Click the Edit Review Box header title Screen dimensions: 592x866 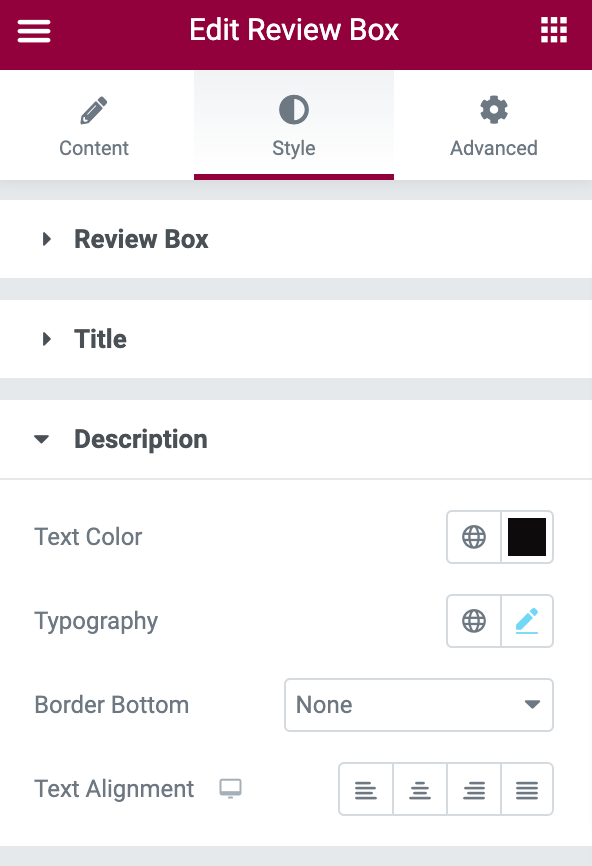294,30
